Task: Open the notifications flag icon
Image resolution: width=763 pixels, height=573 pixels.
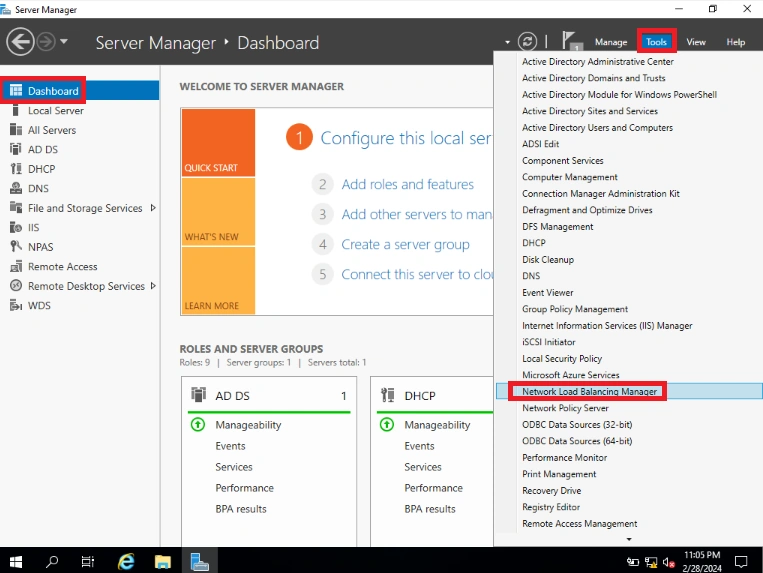Action: point(570,41)
